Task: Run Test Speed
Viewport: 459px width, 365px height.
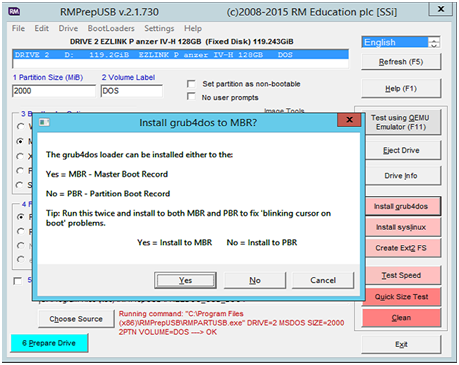Action: click(x=403, y=275)
